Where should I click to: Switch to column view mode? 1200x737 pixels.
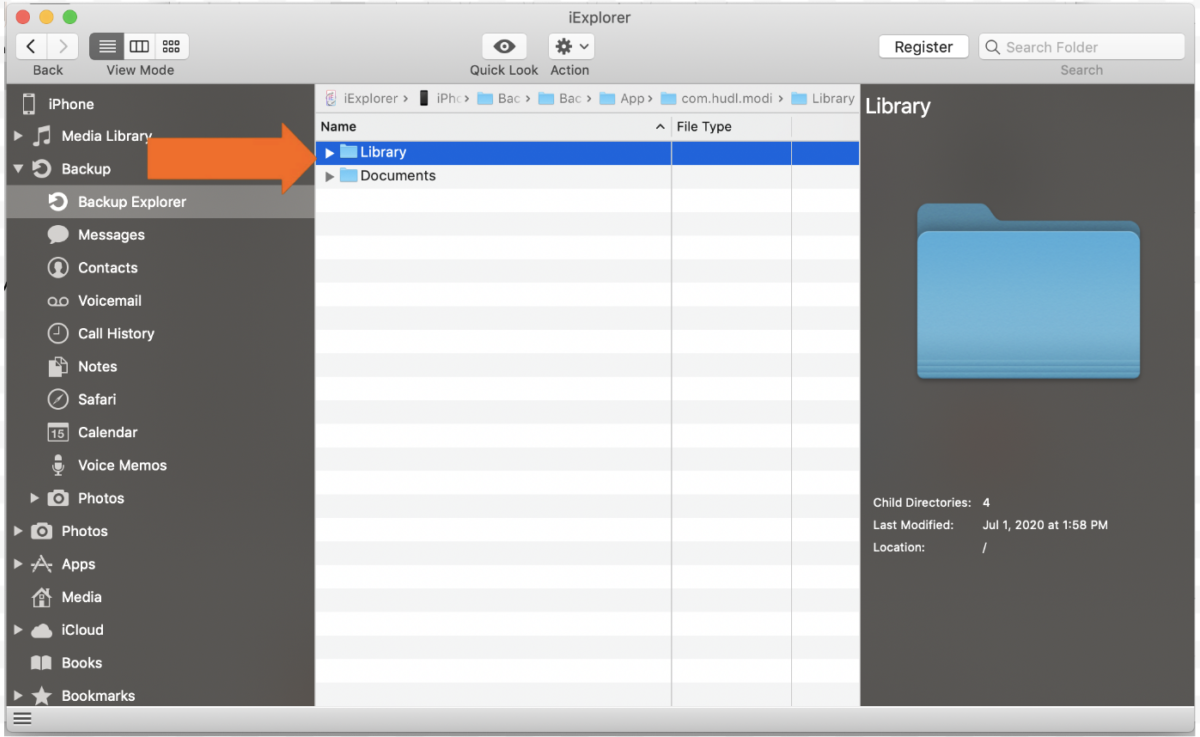coord(139,46)
